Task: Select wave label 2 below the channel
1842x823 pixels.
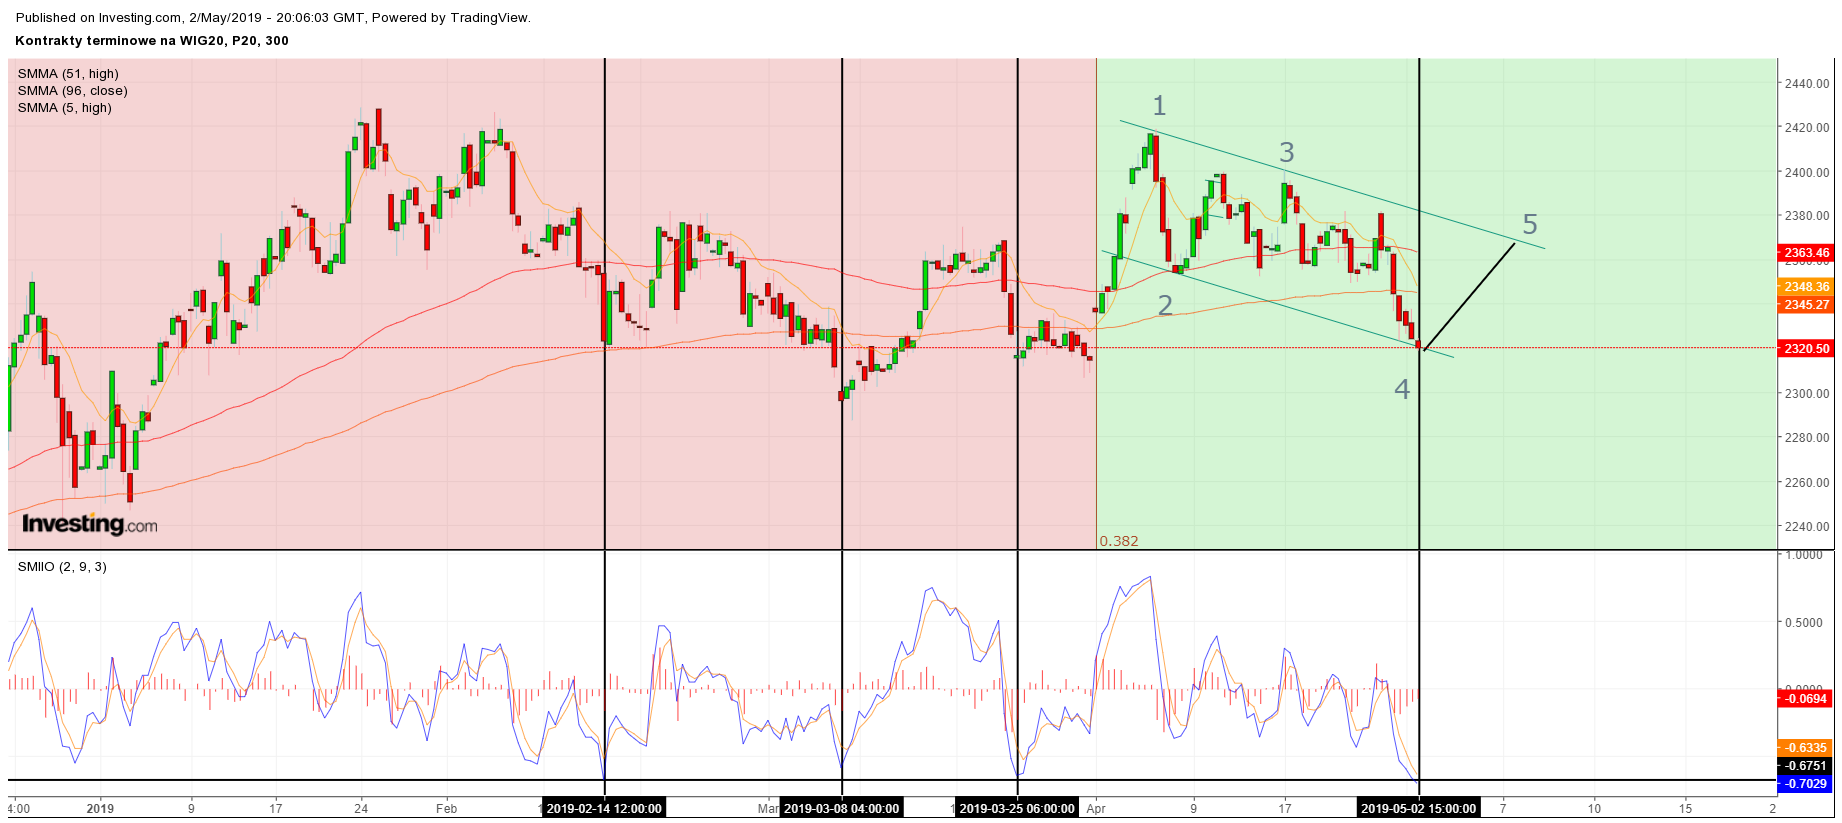Action: [1165, 305]
